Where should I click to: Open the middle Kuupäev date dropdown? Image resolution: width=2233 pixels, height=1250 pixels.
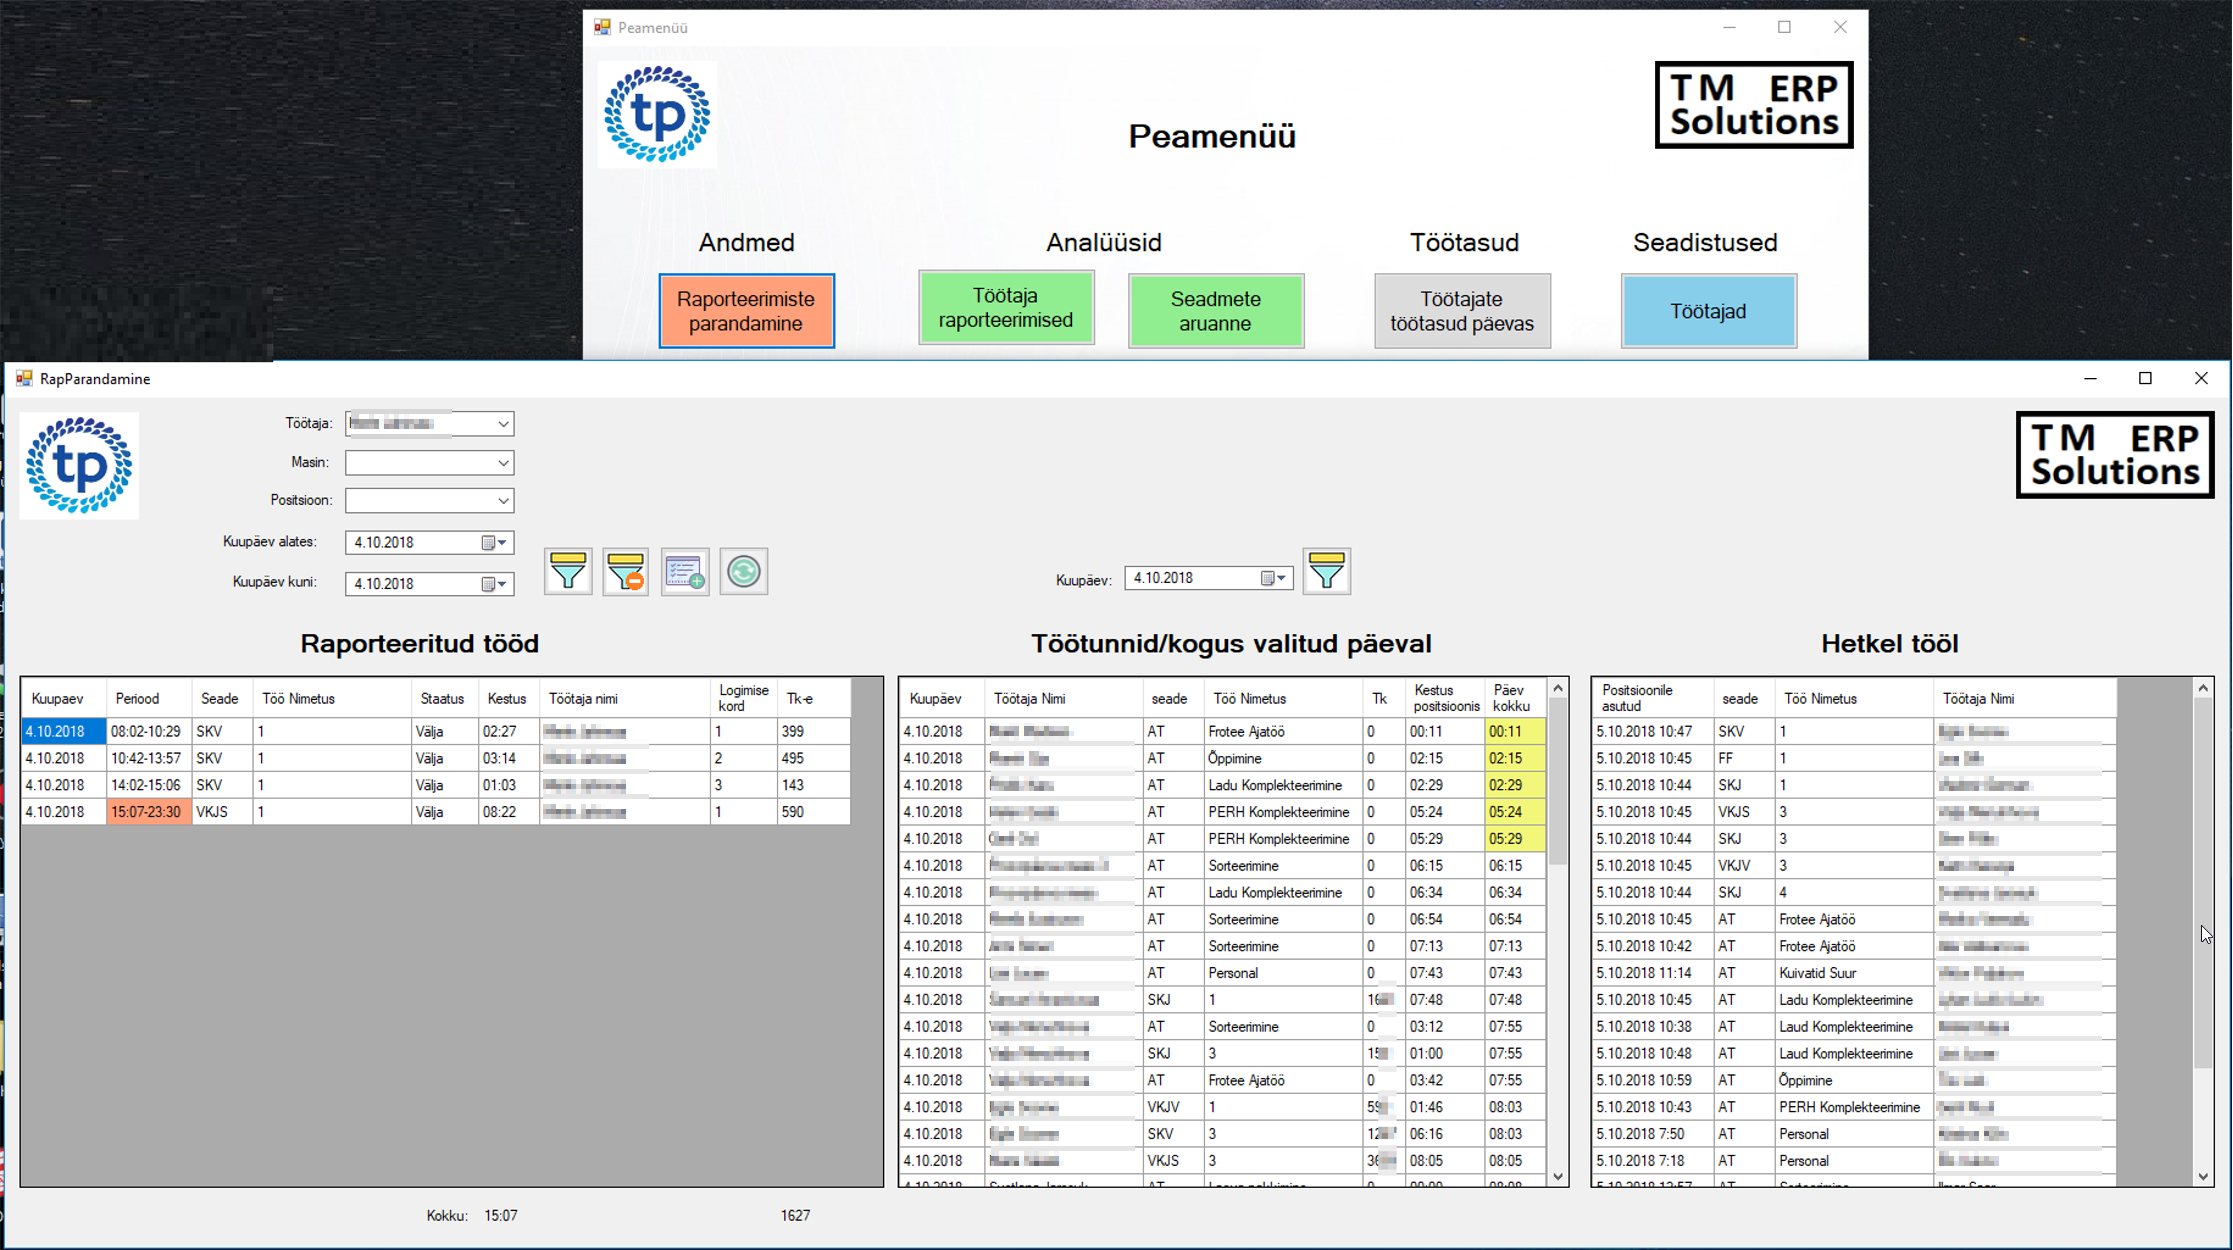tap(1273, 578)
